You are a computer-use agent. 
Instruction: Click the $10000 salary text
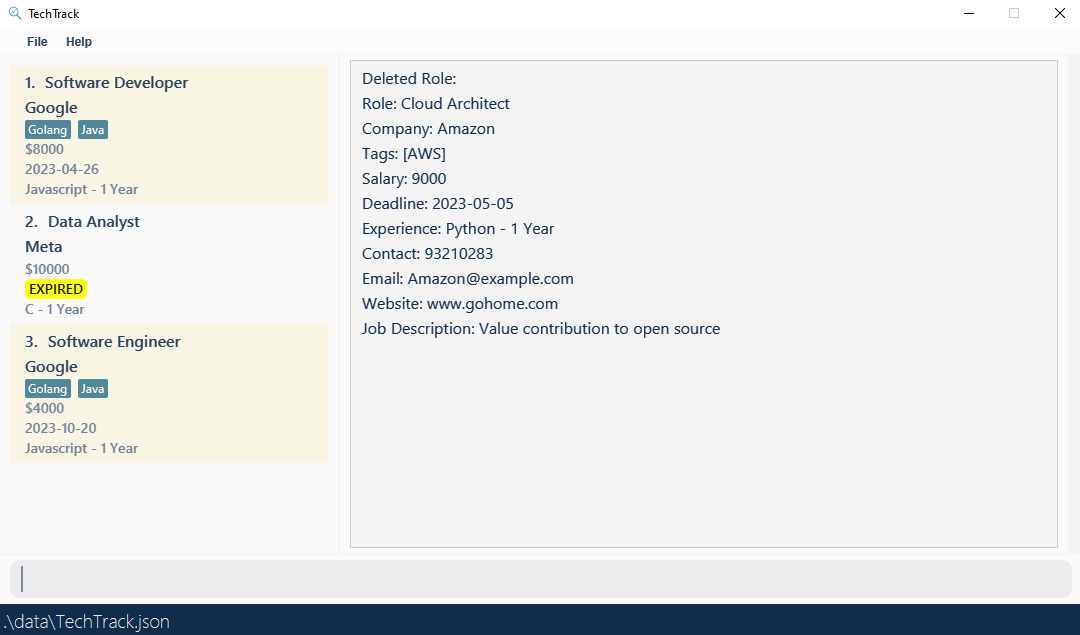point(47,269)
